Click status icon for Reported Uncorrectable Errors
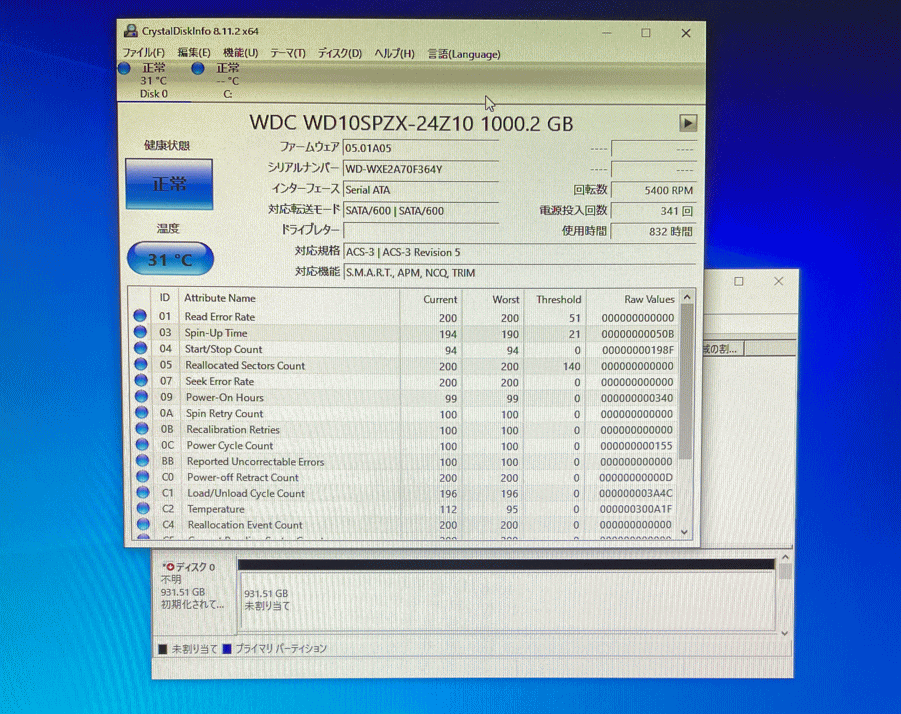This screenshot has width=901, height=714. pos(143,460)
